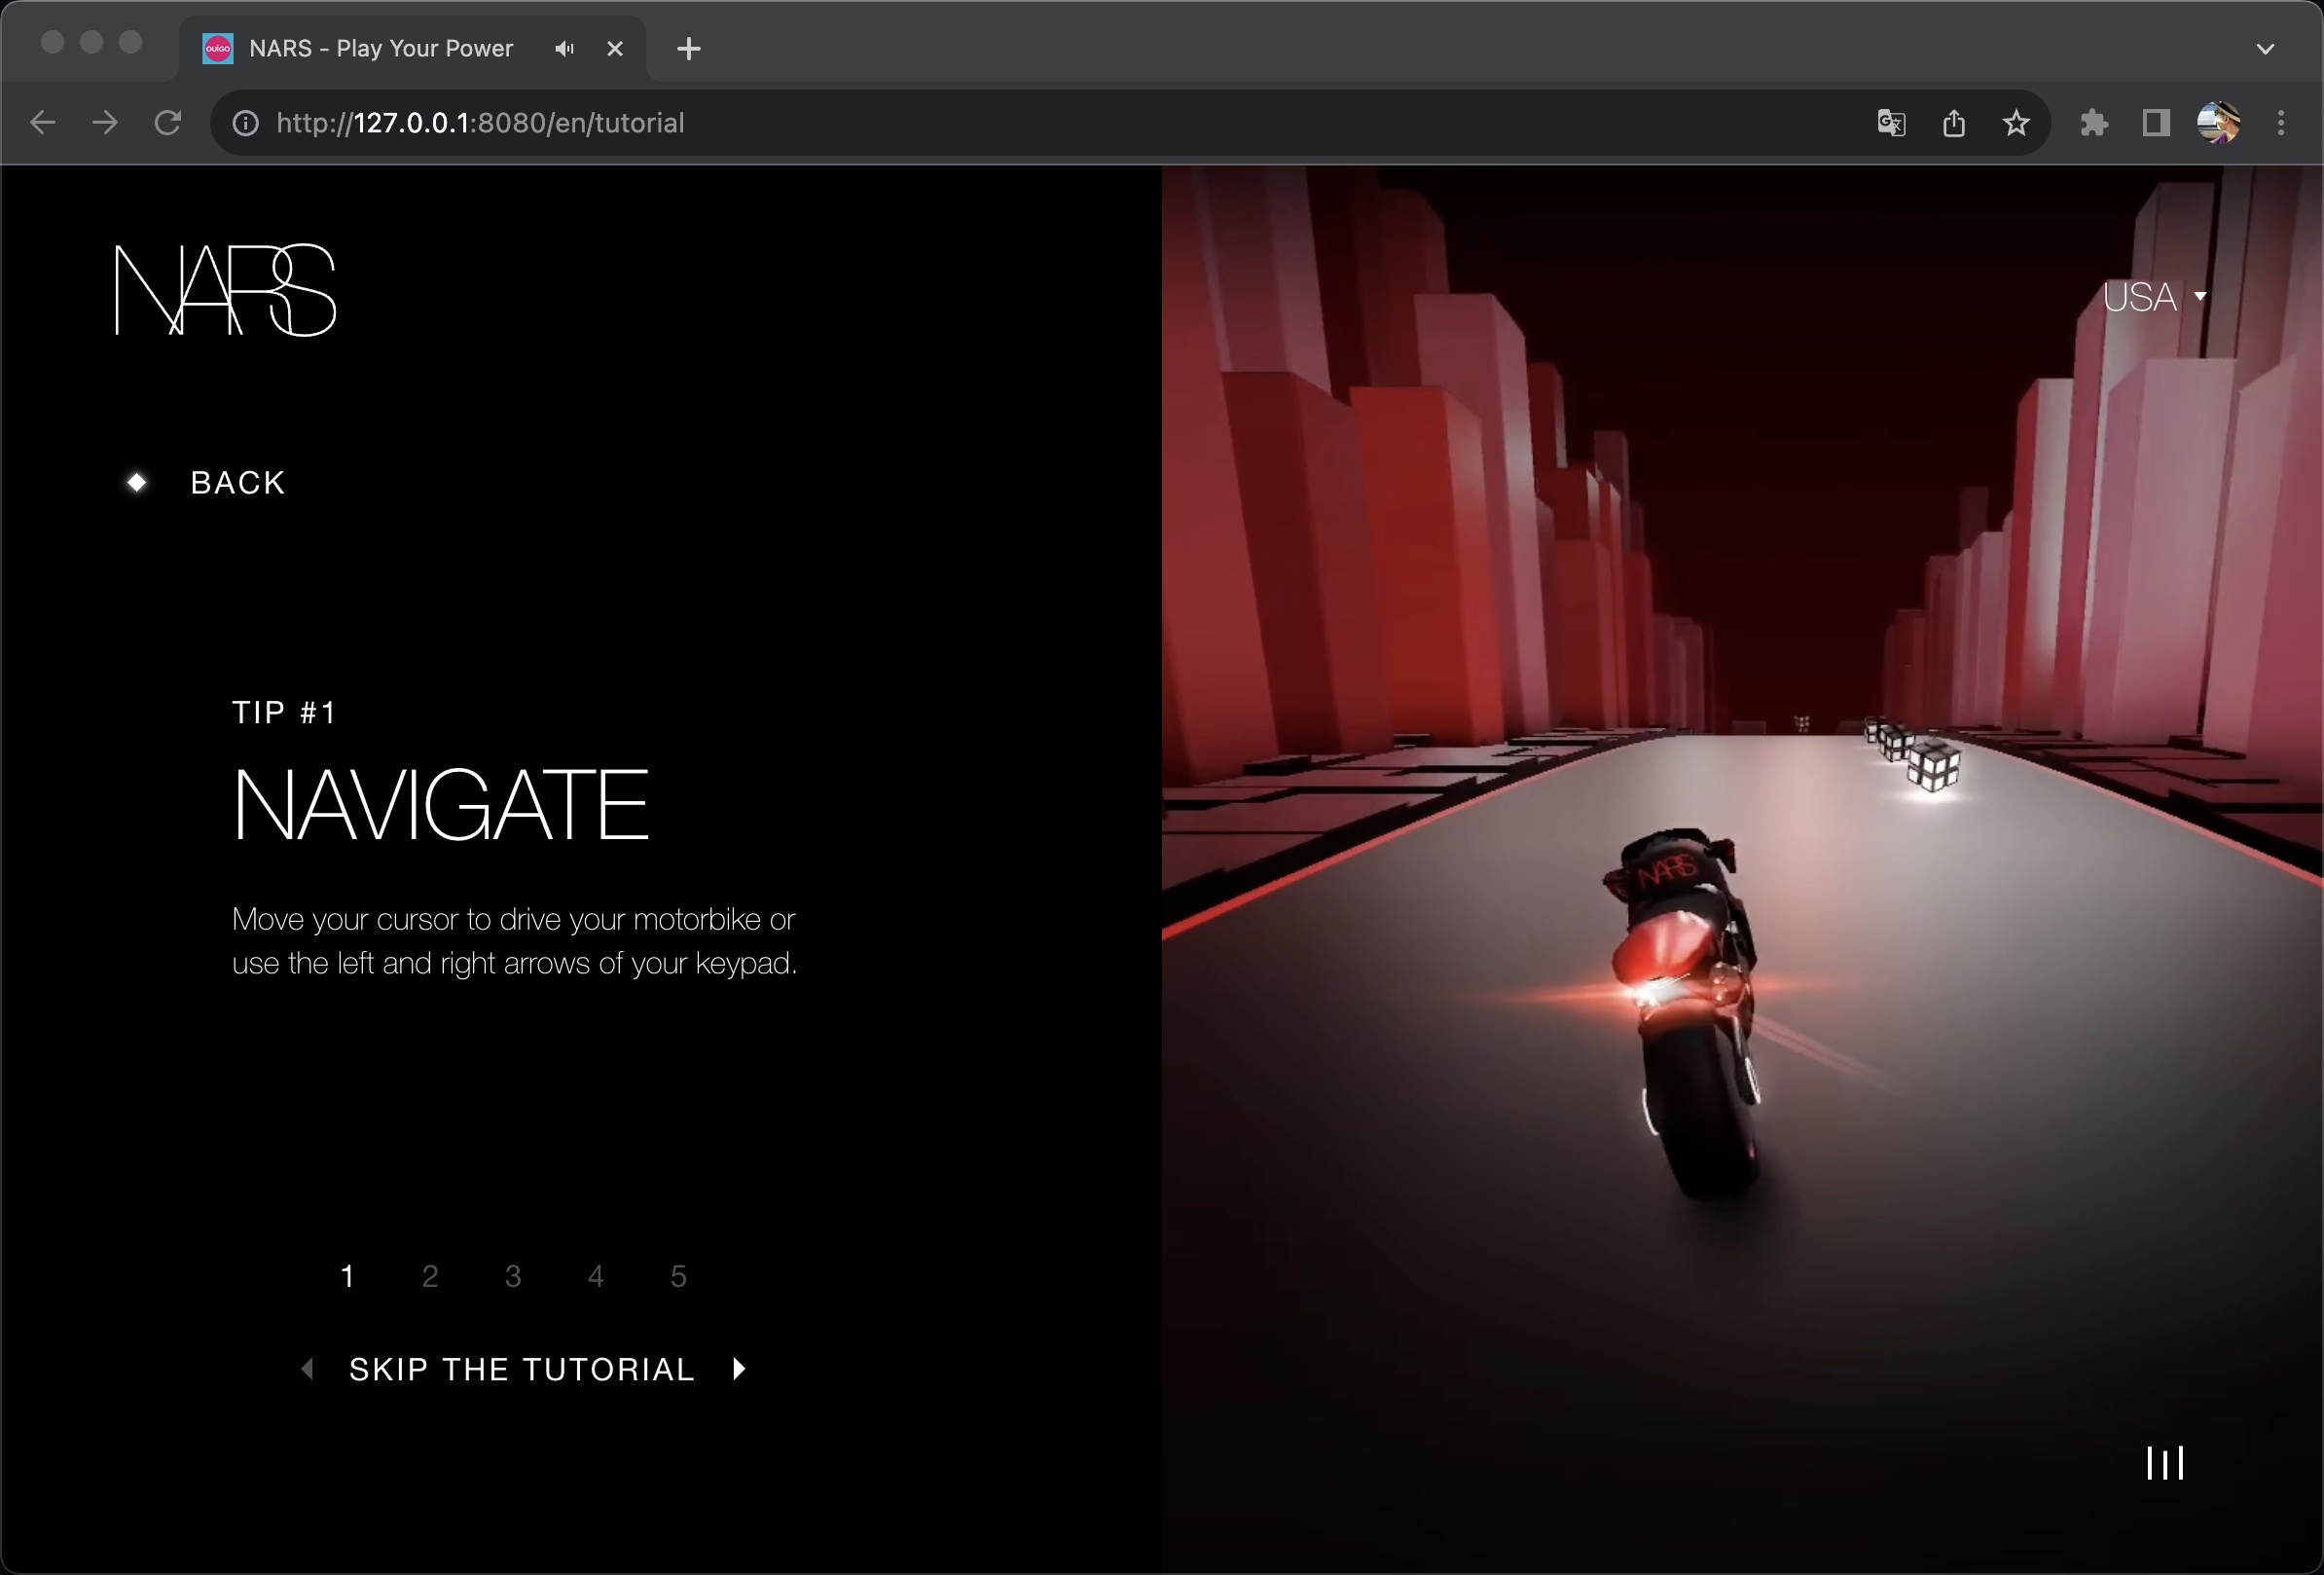Click the BACK link
The image size is (2324, 1575).
(x=238, y=483)
